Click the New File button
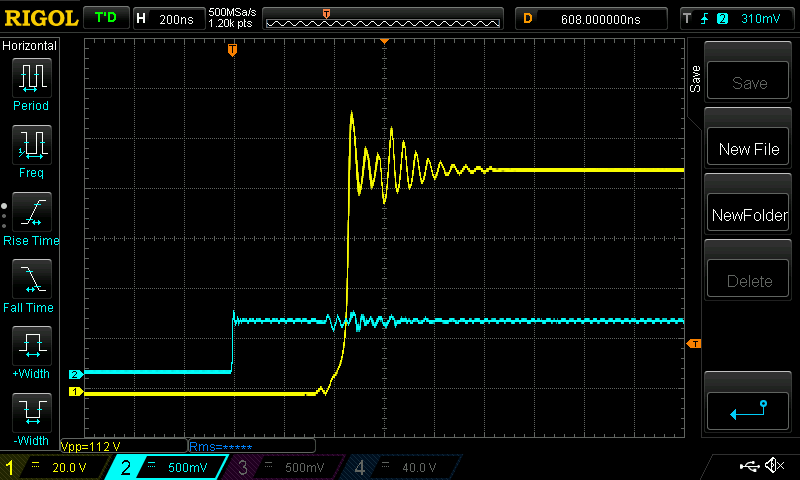Image resolution: width=800 pixels, height=480 pixels. [749, 149]
